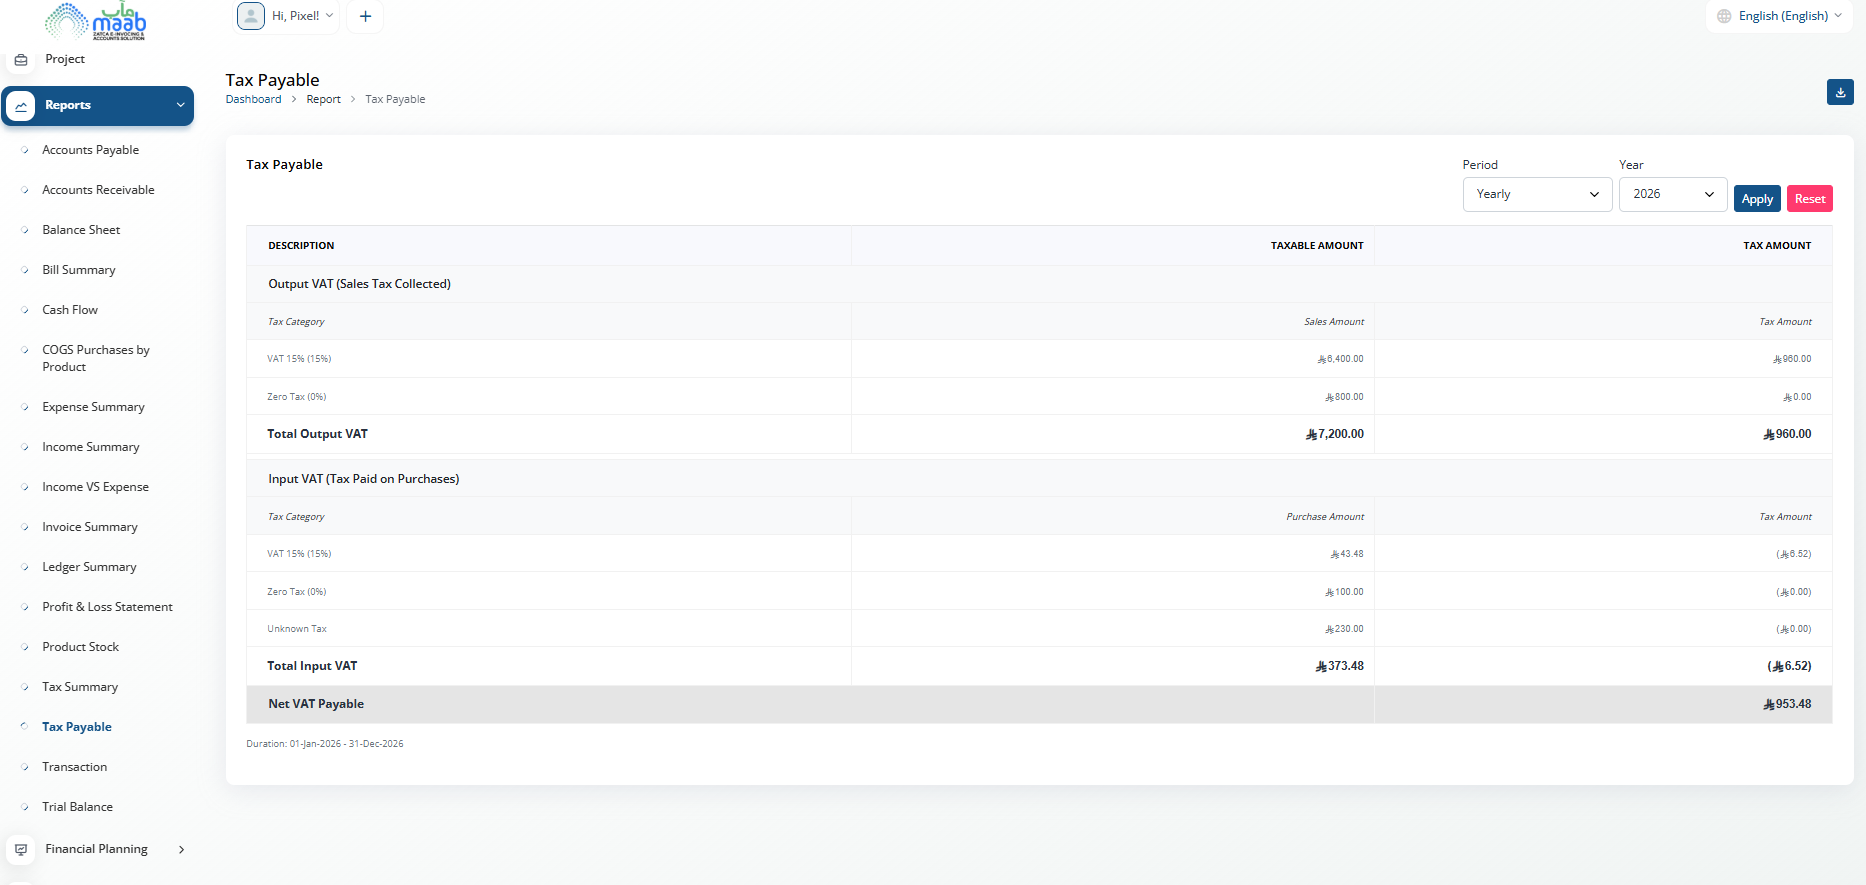View the Expense Summary report
Image resolution: width=1866 pixels, height=885 pixels.
click(93, 407)
